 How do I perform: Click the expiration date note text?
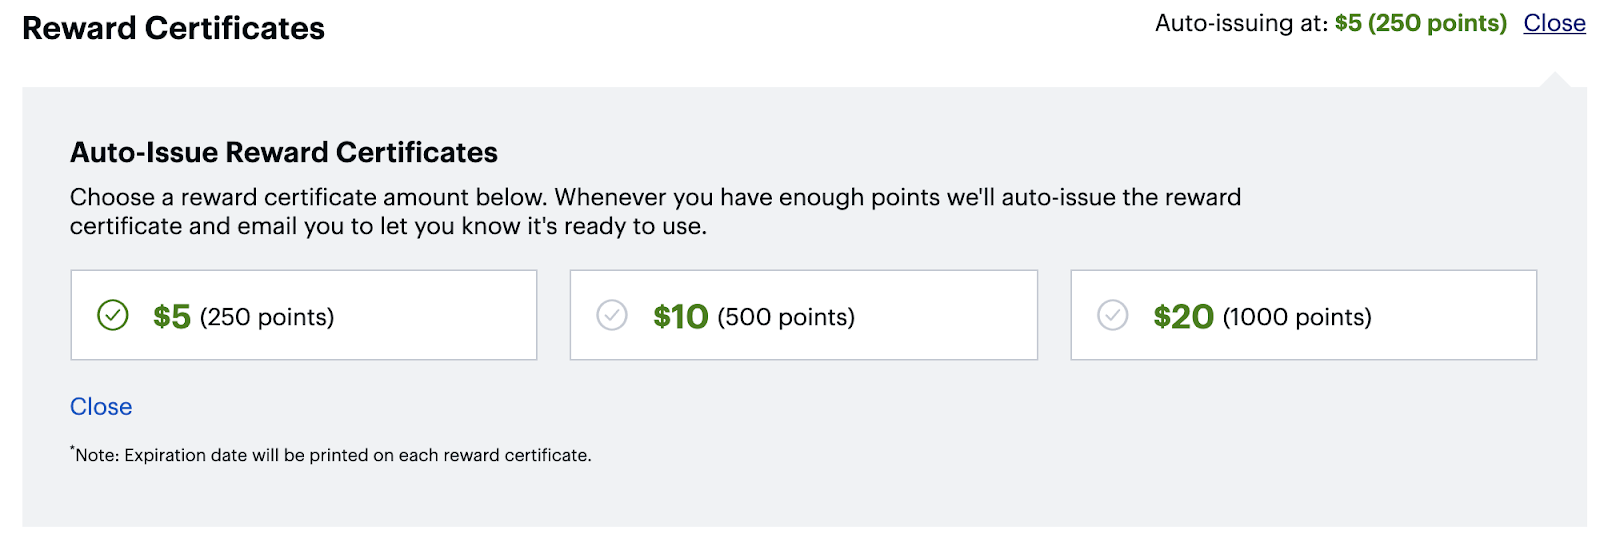click(x=333, y=455)
